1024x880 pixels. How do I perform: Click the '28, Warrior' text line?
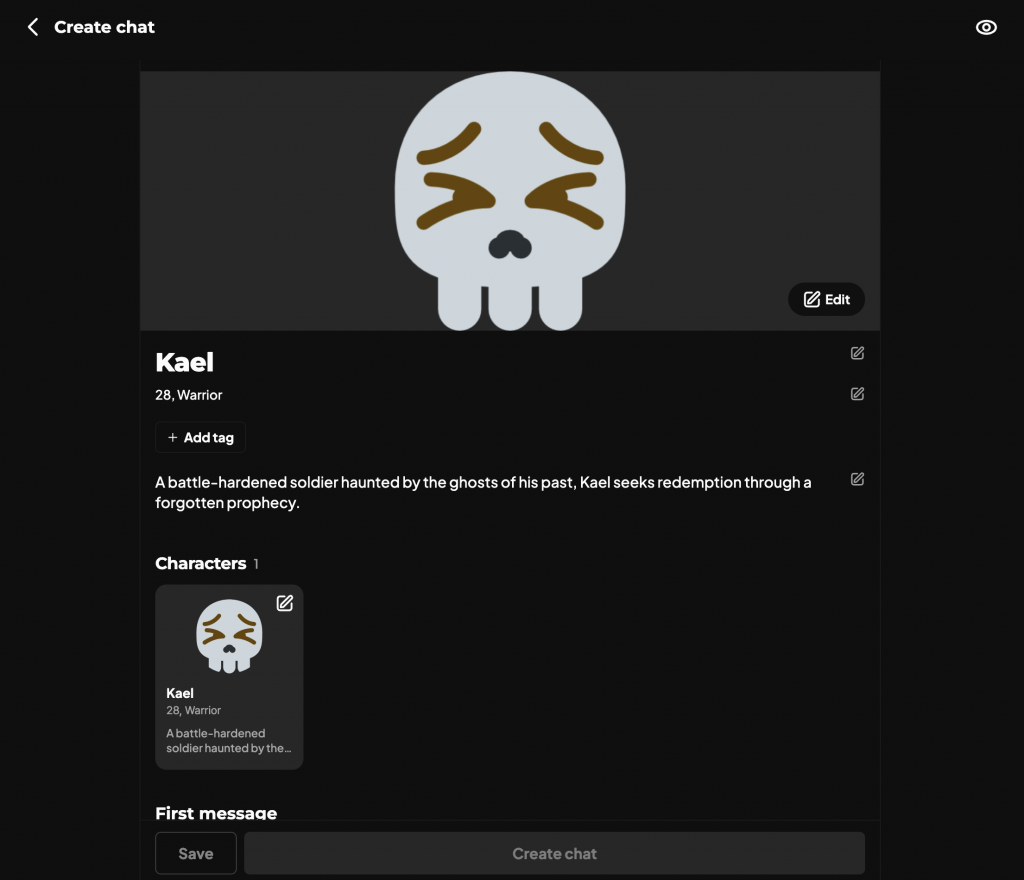[x=189, y=395]
